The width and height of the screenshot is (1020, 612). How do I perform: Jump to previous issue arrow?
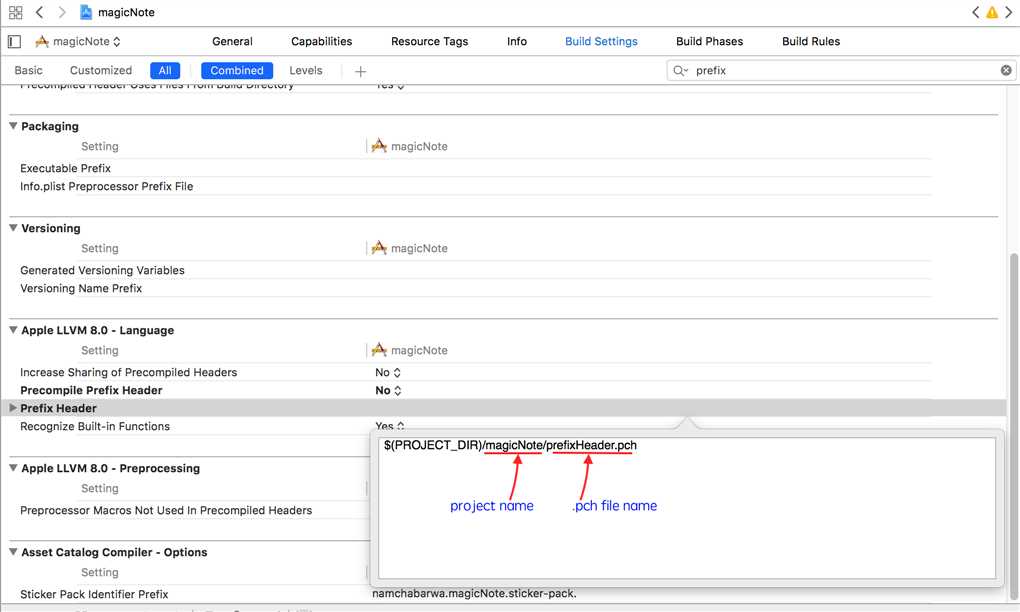point(975,12)
